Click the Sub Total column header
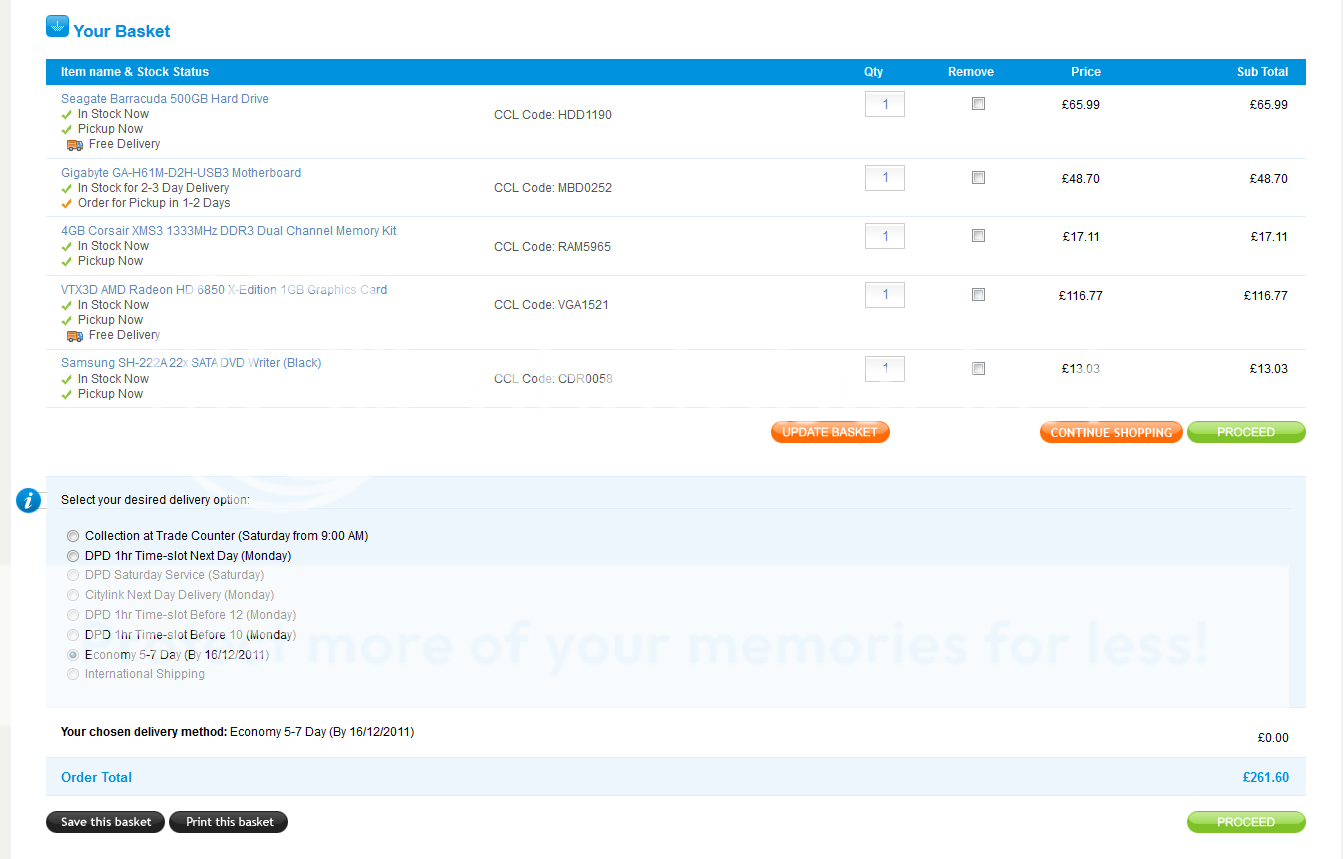 click(1263, 72)
